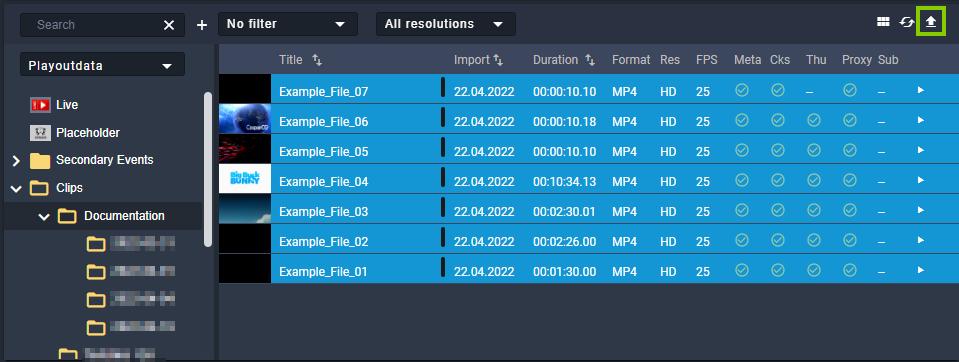Click the Proxy column header
The image size is (959, 362).
click(856, 60)
